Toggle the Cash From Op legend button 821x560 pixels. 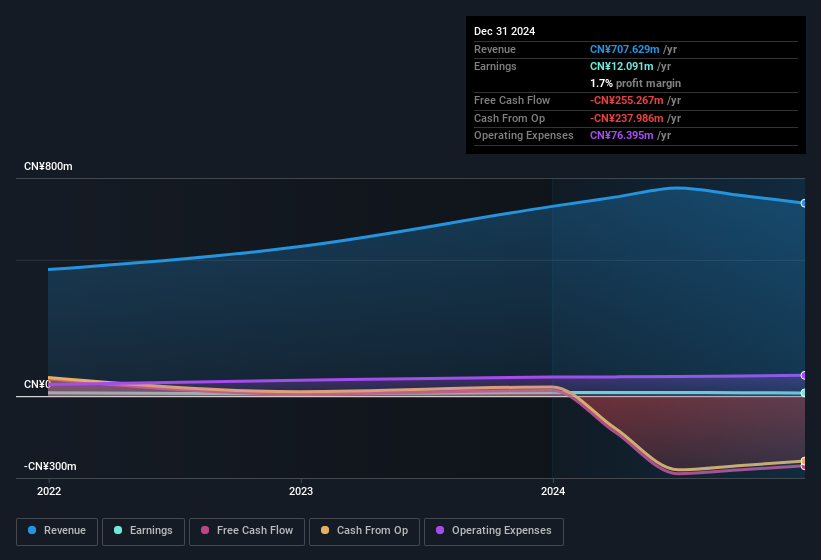[x=364, y=531]
